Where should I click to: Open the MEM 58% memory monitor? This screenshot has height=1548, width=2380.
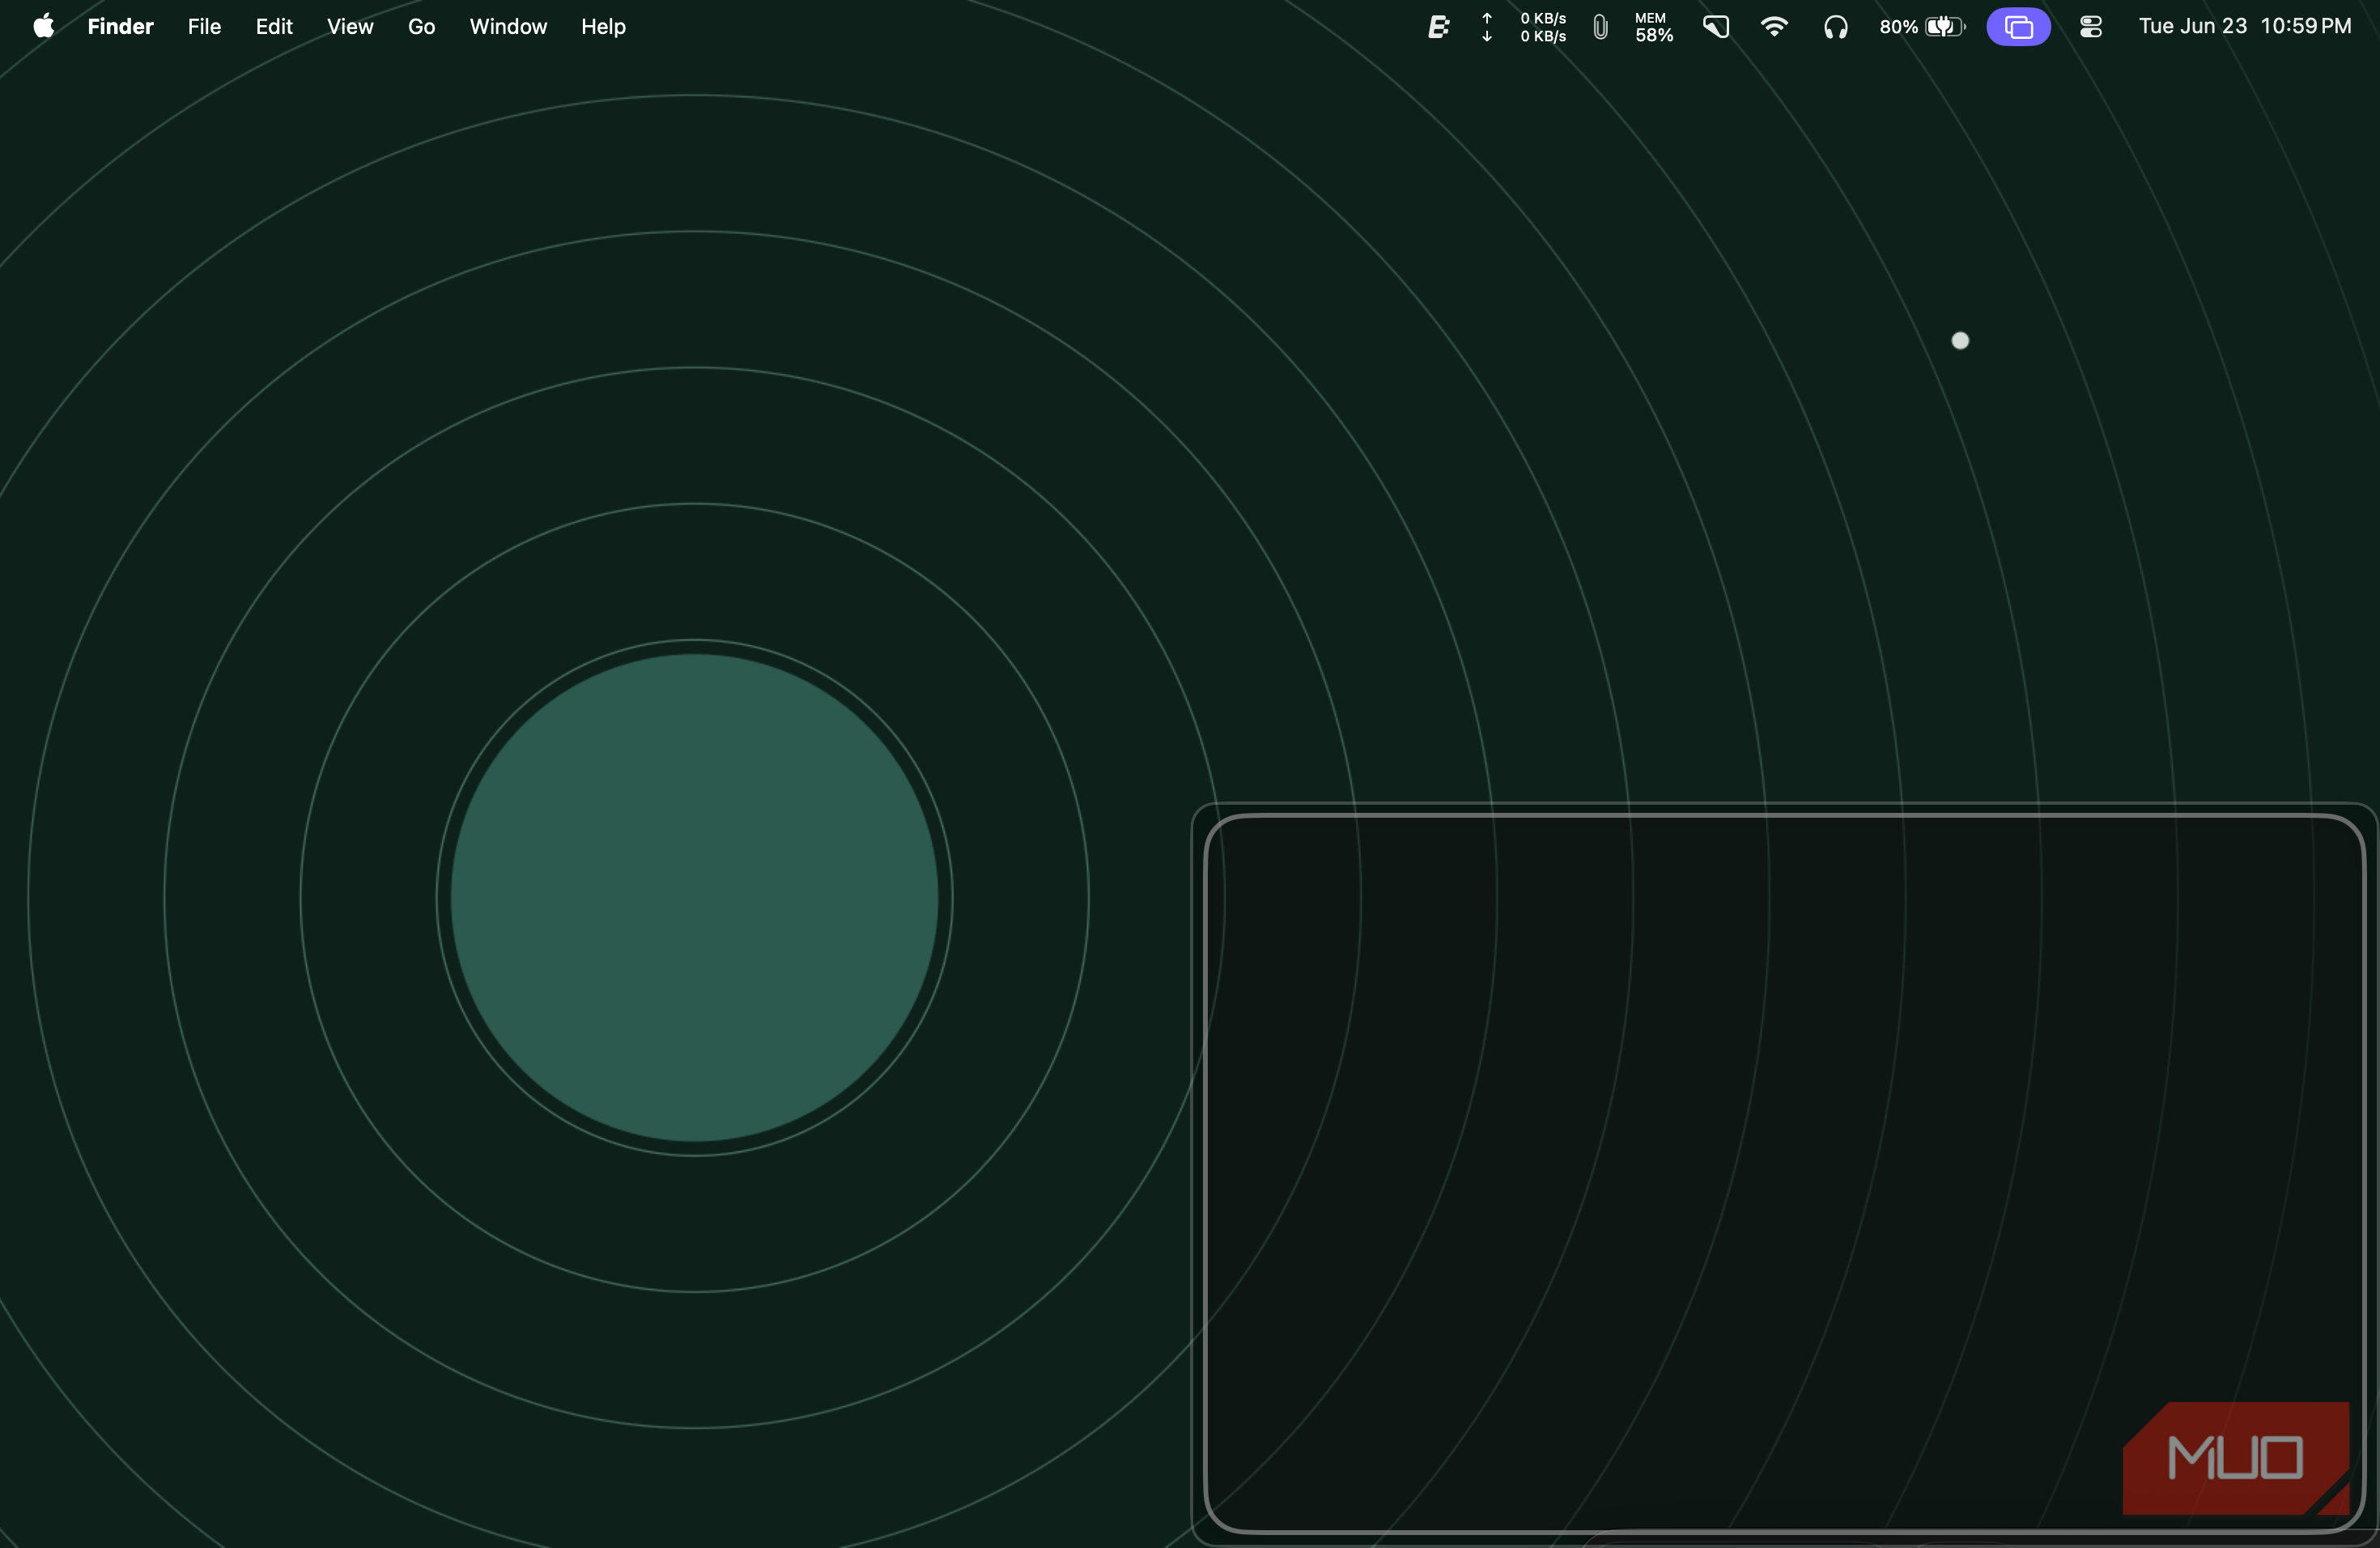[x=1653, y=27]
